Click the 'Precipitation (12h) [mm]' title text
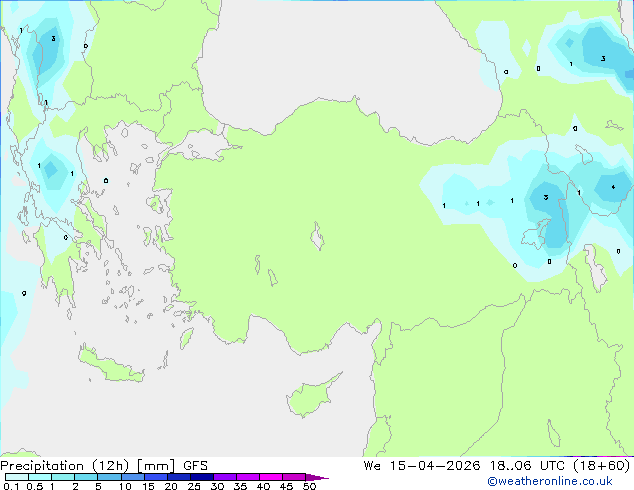 (x=88, y=466)
